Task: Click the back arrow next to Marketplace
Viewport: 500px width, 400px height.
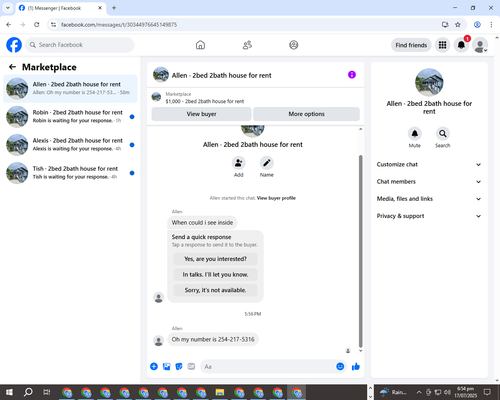Action: pos(13,67)
